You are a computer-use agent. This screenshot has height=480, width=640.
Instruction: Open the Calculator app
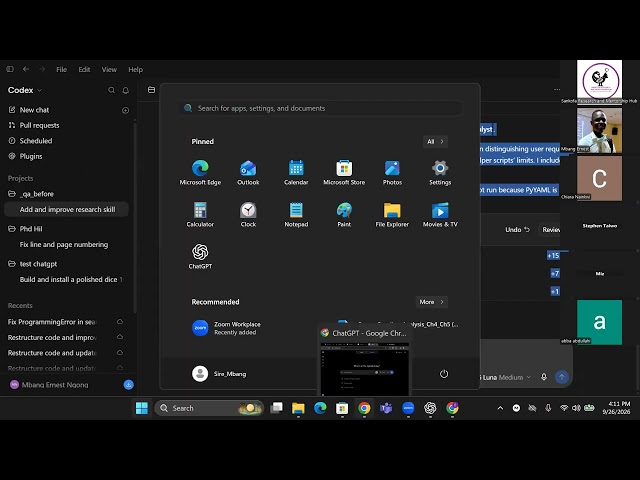200,215
